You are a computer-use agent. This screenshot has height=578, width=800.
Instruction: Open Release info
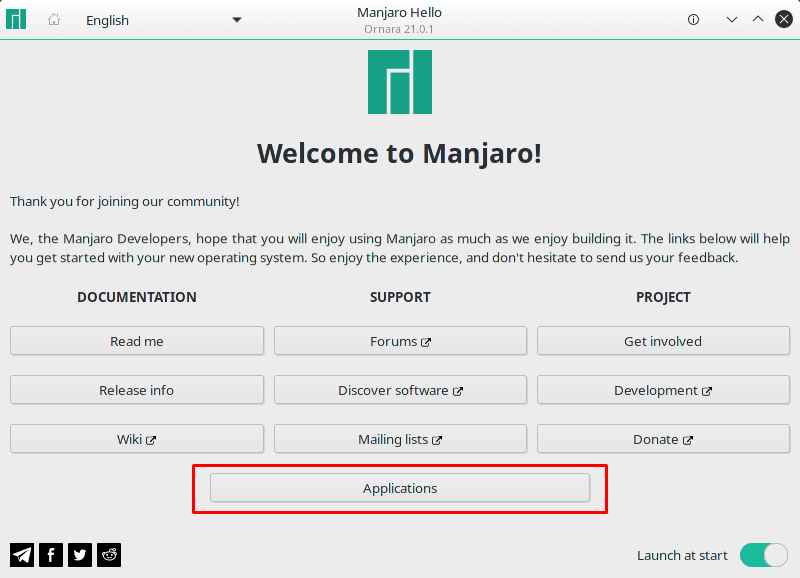[136, 390]
